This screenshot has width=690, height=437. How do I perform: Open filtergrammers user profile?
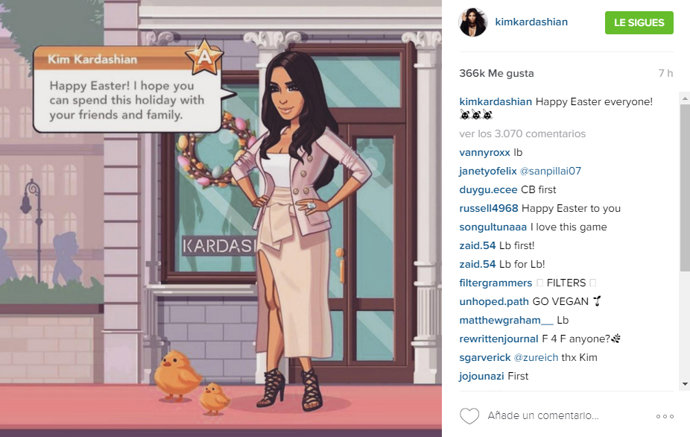495,283
